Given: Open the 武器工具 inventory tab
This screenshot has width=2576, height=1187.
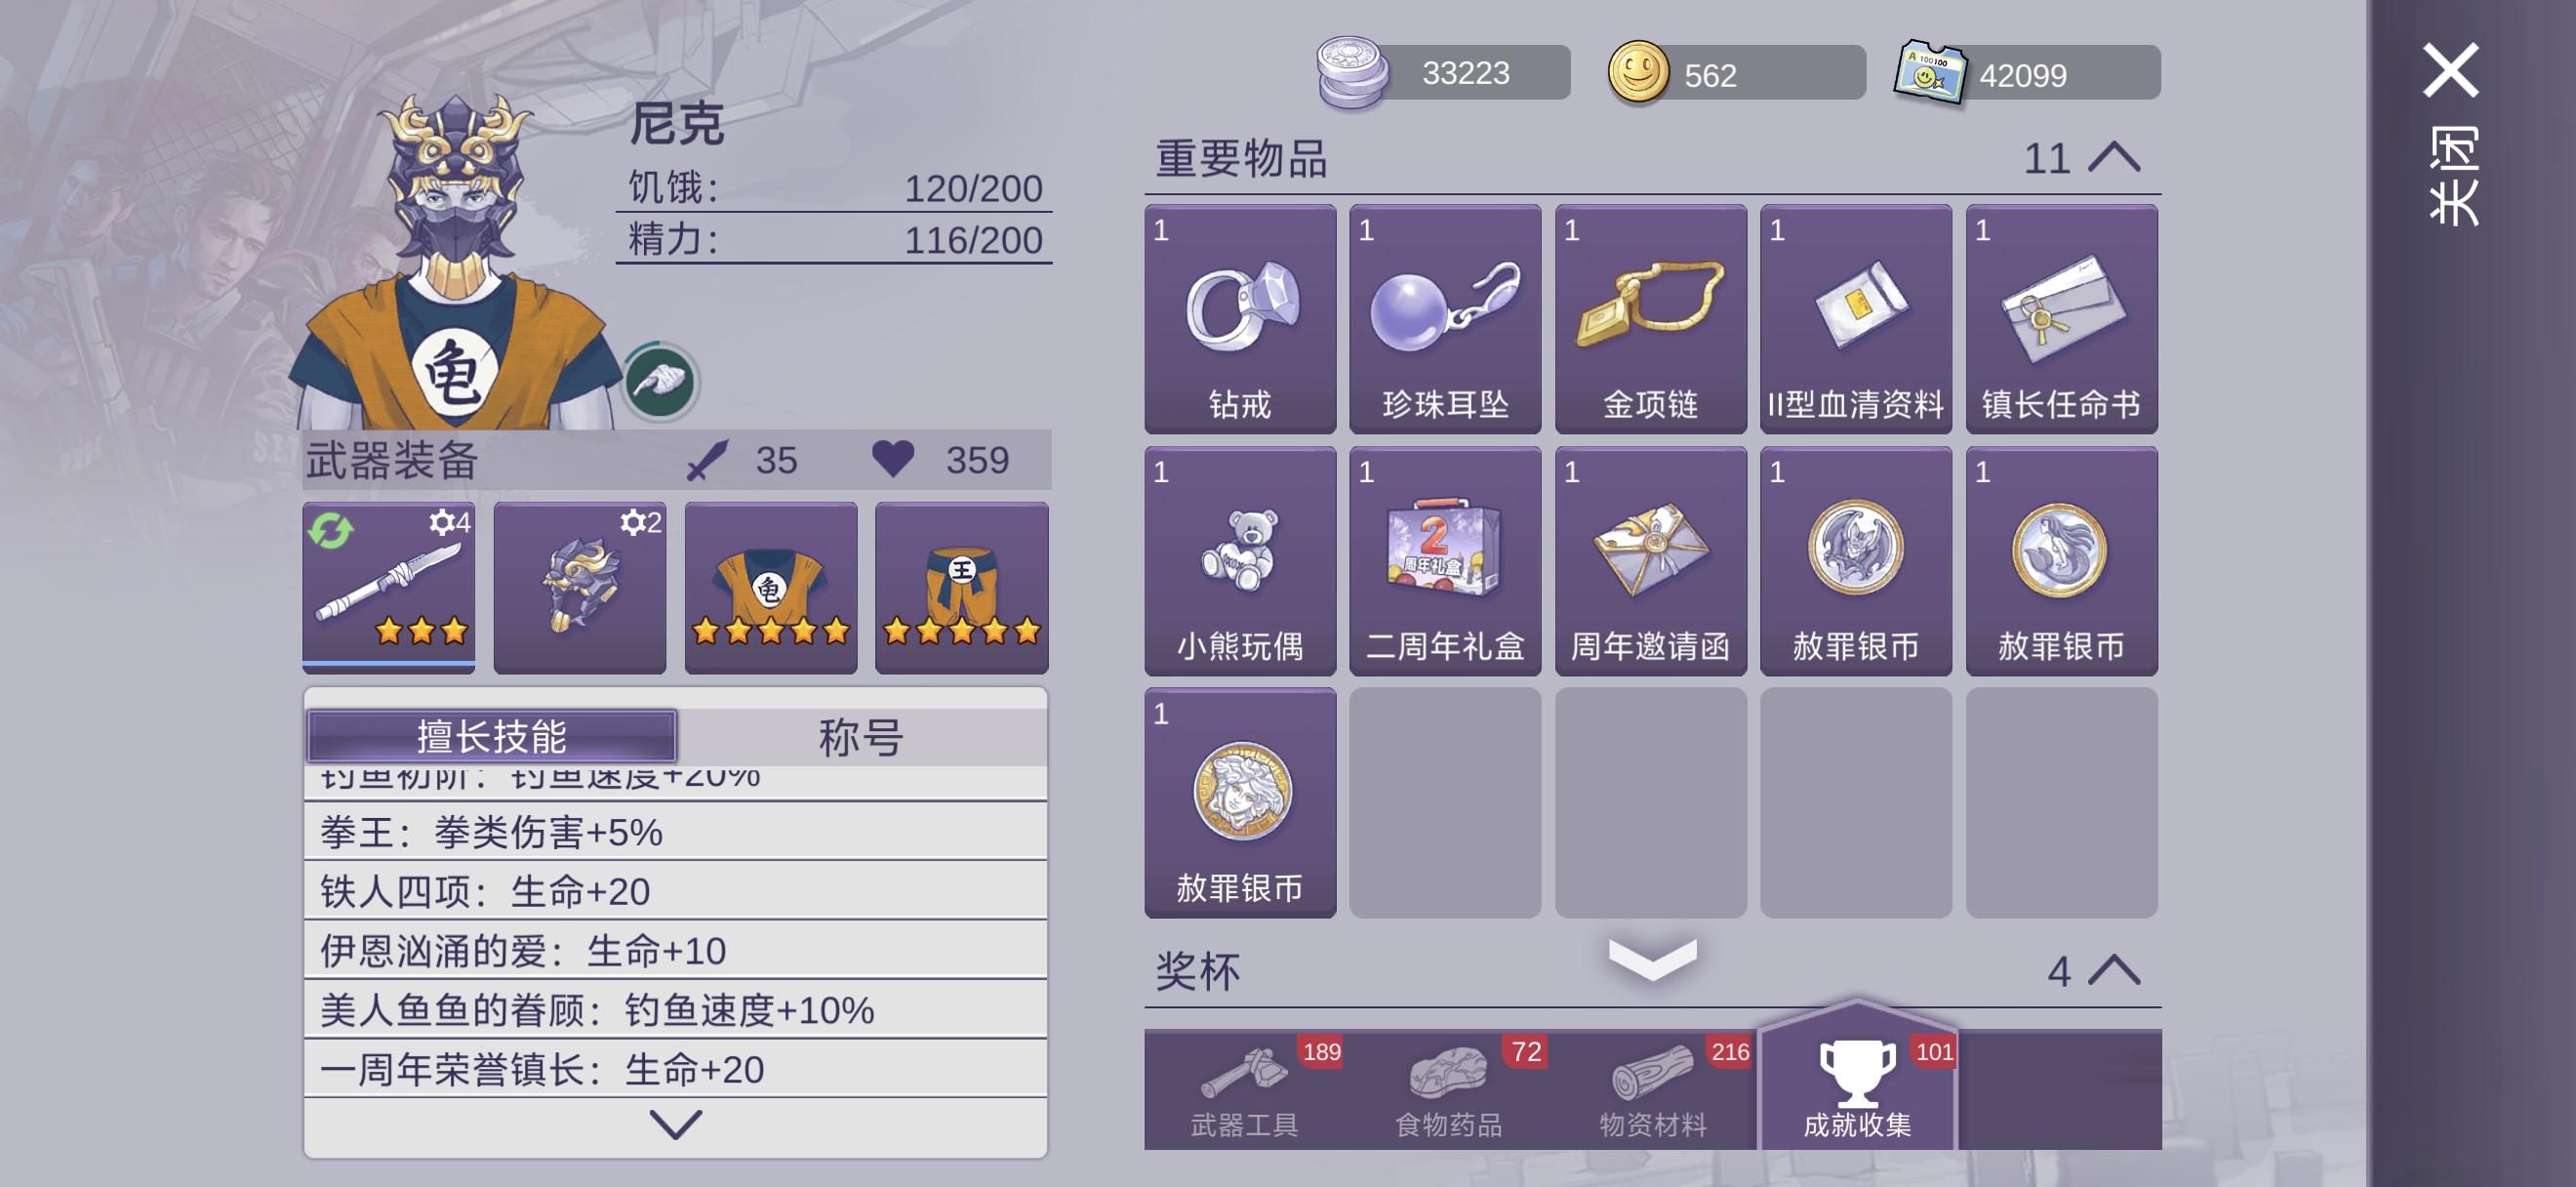Looking at the screenshot, I should pyautogui.click(x=1245, y=1090).
